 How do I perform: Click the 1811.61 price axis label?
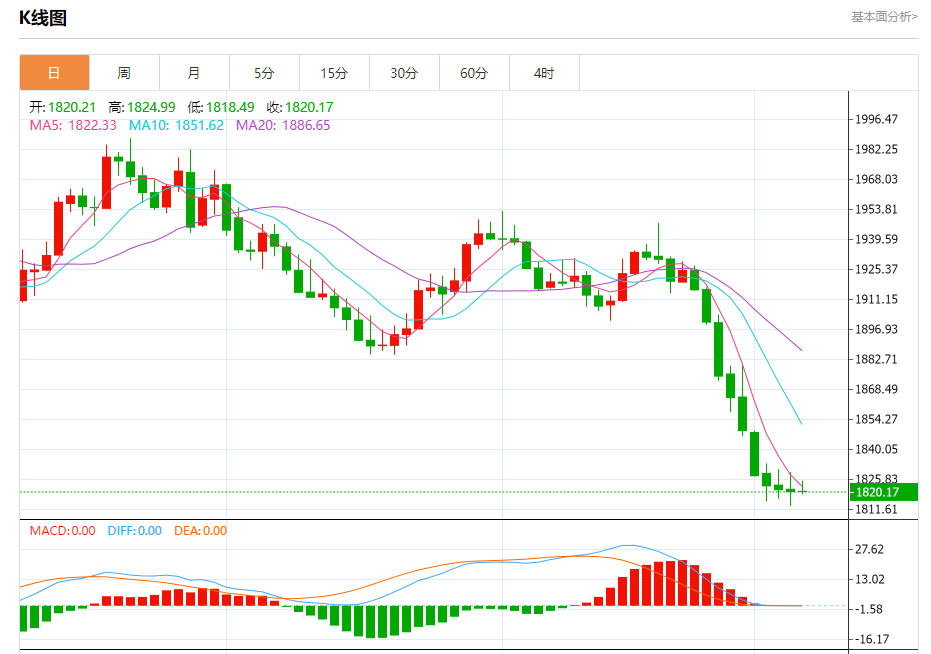click(x=876, y=509)
